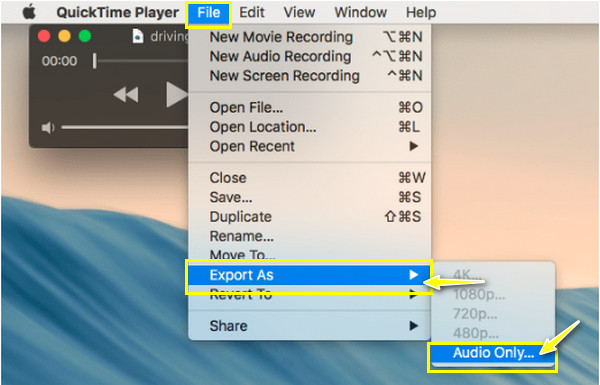Viewport: 600px width, 385px height.
Task: Close the File menu
Action: pos(209,13)
